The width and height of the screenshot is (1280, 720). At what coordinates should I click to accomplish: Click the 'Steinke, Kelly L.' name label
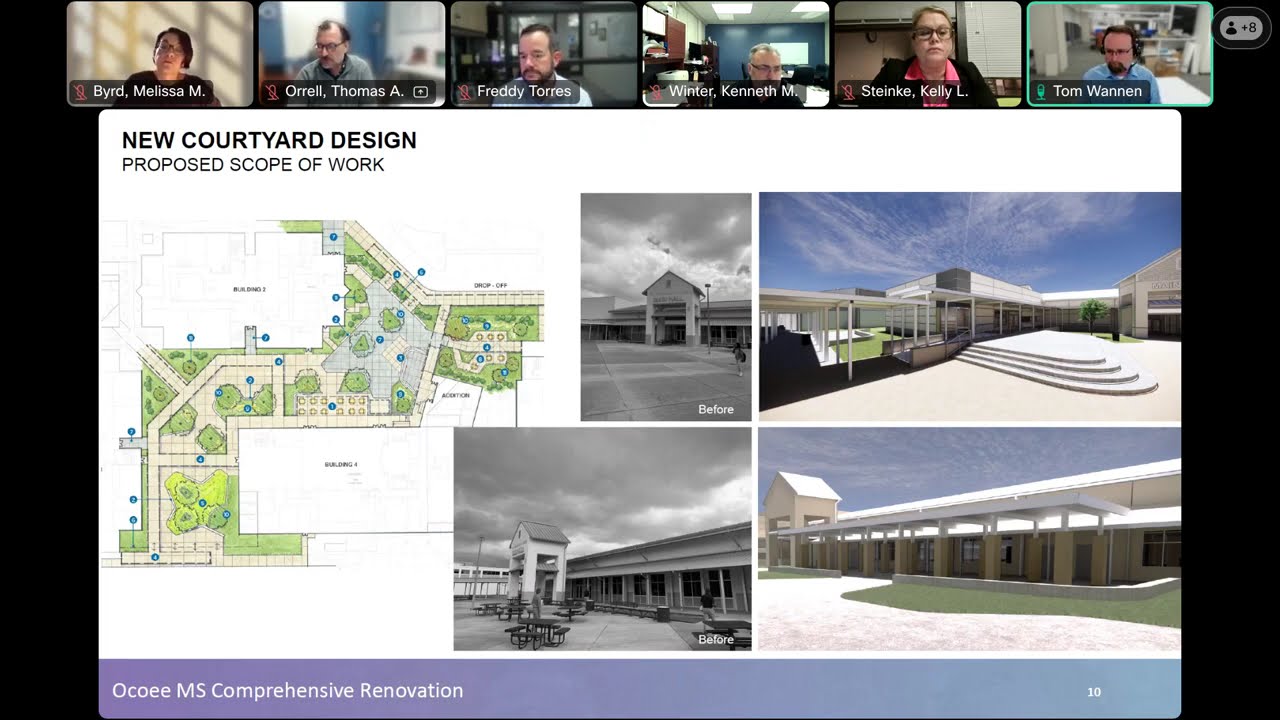point(915,91)
